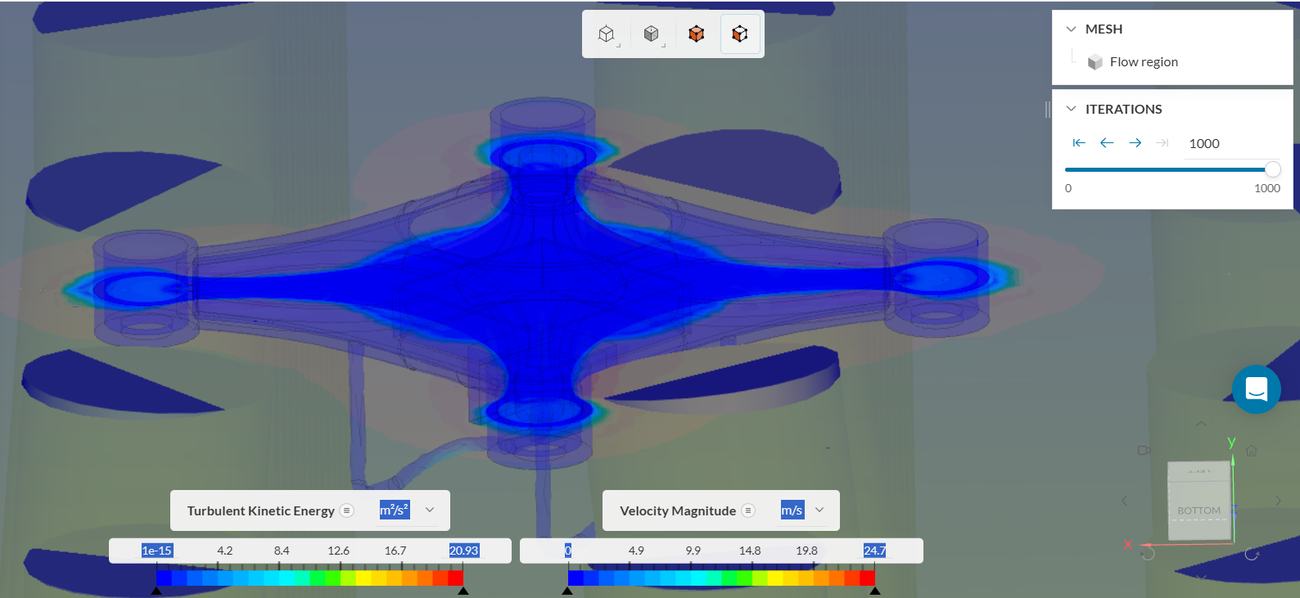Expand the Turbulent Kinetic Energy dropdown chevron

coord(430,510)
